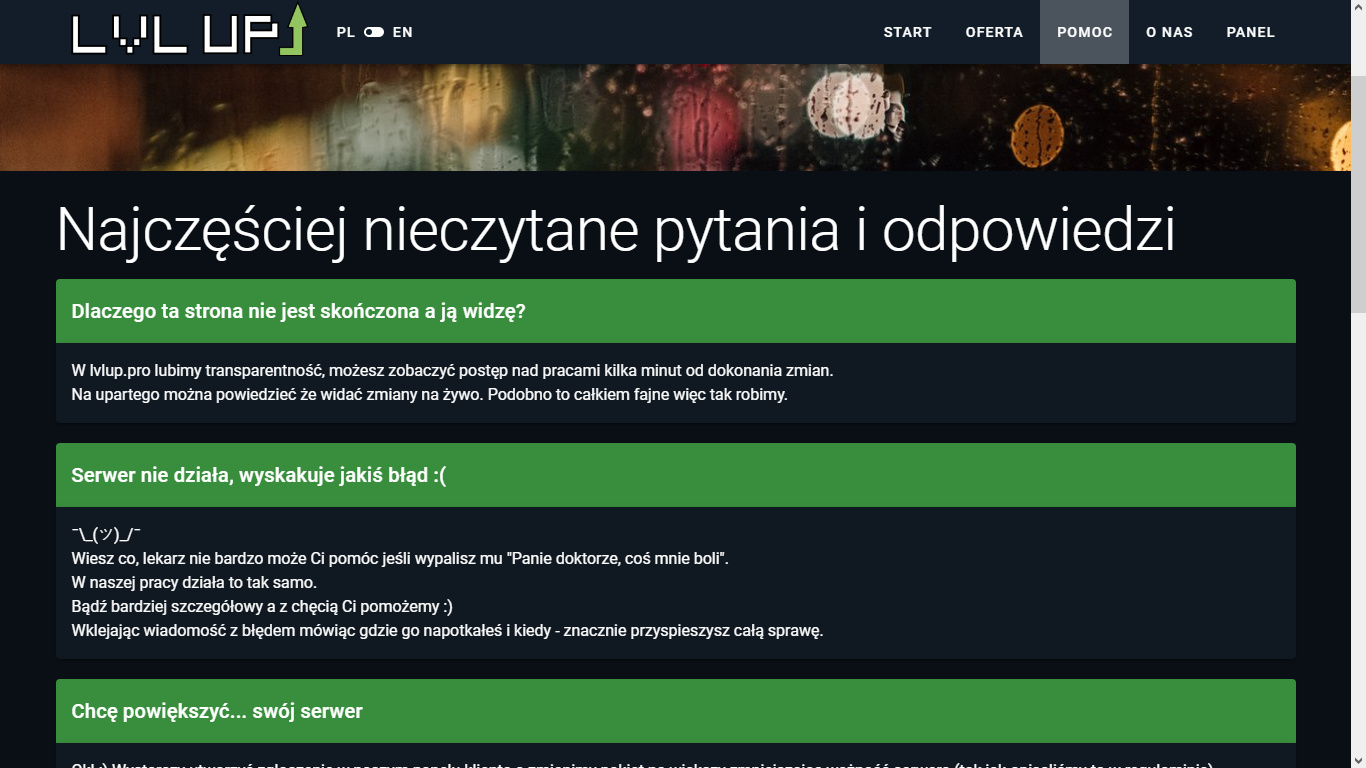1366x768 pixels.
Task: Click the "Najczęściej nieczytane pytania" page heading
Action: tap(615, 230)
